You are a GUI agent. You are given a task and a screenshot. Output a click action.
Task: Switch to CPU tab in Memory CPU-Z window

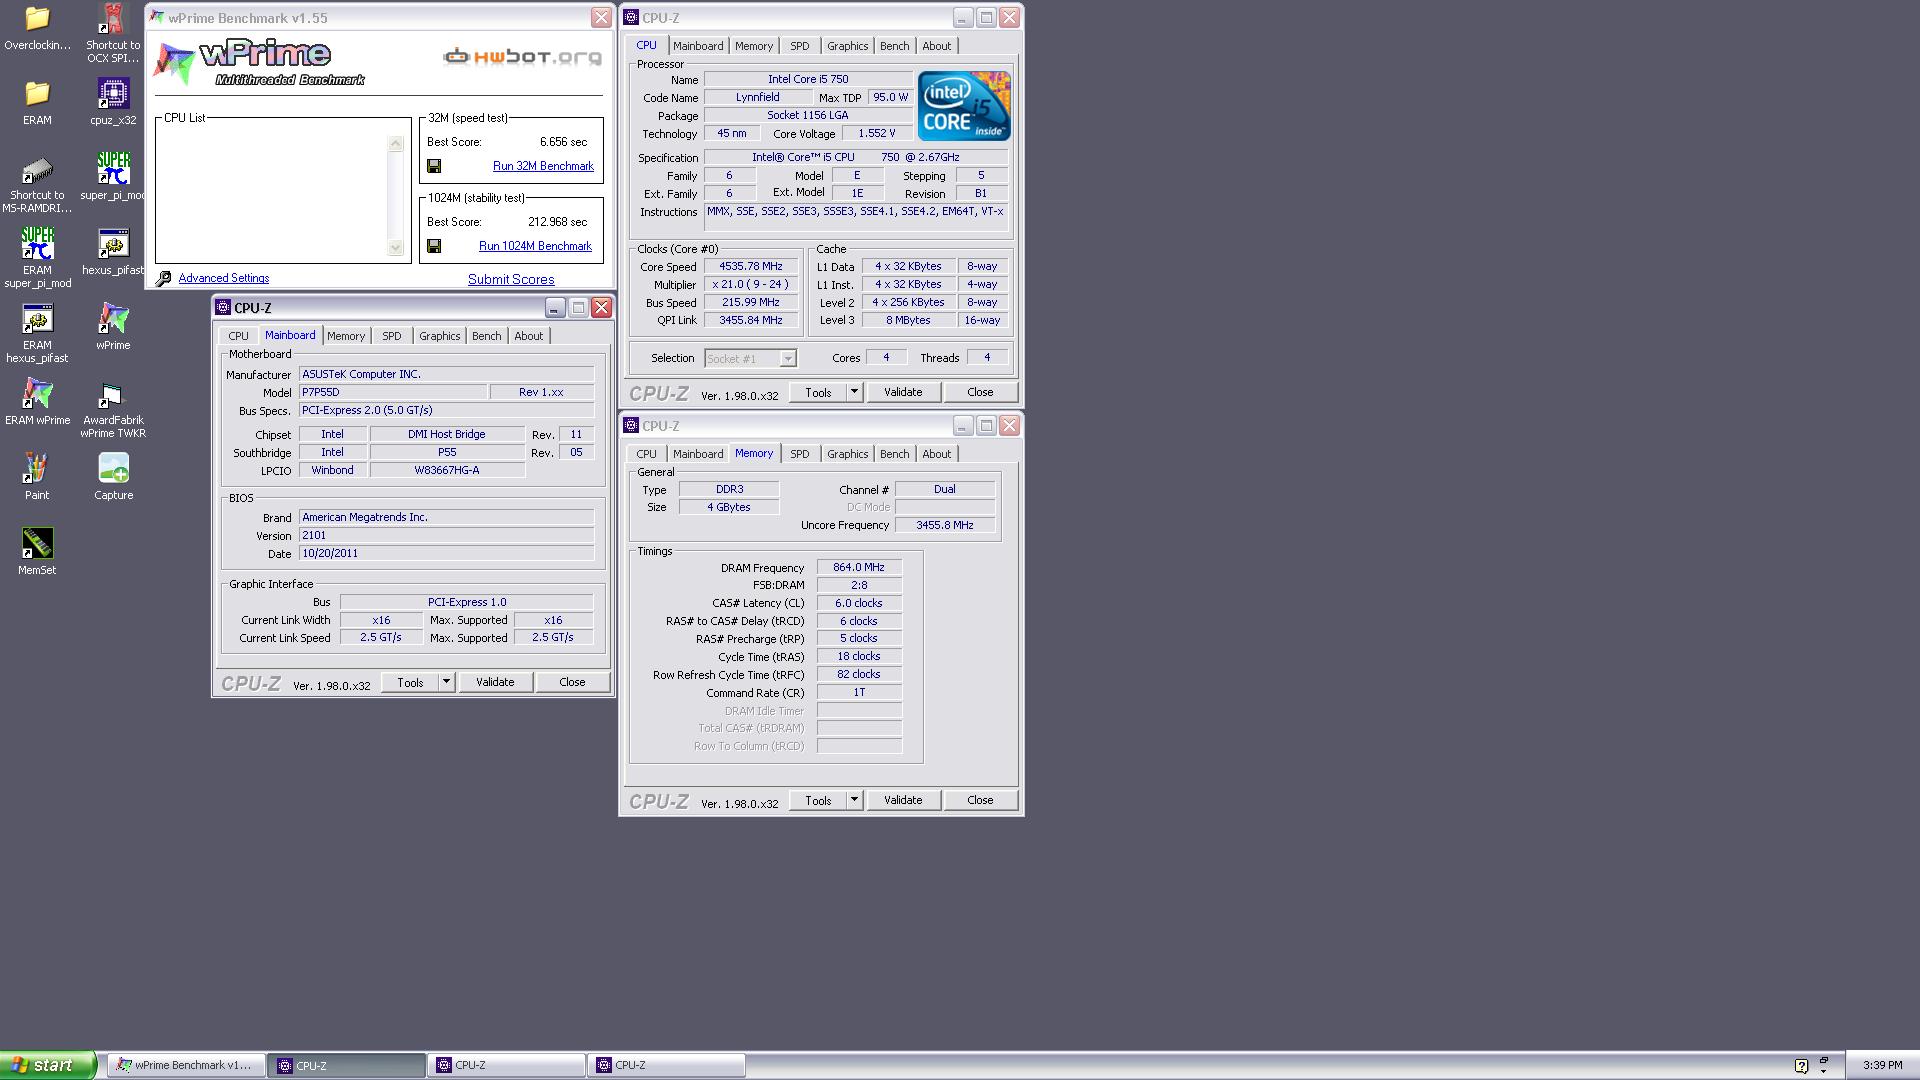pos(647,454)
